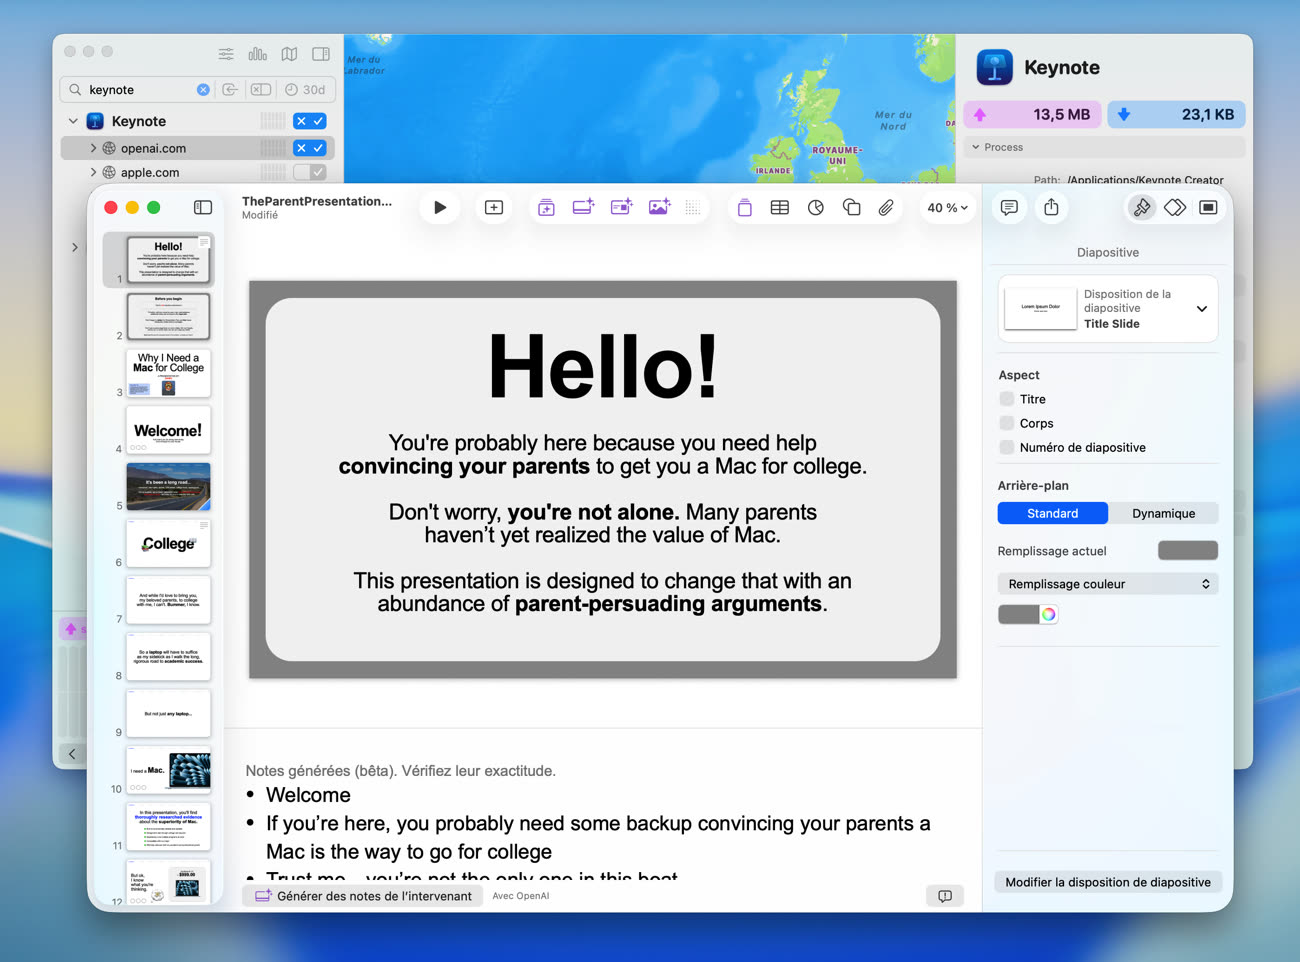Click the comment bubble icon in toolbar
Image resolution: width=1300 pixels, height=962 pixels.
1009,208
